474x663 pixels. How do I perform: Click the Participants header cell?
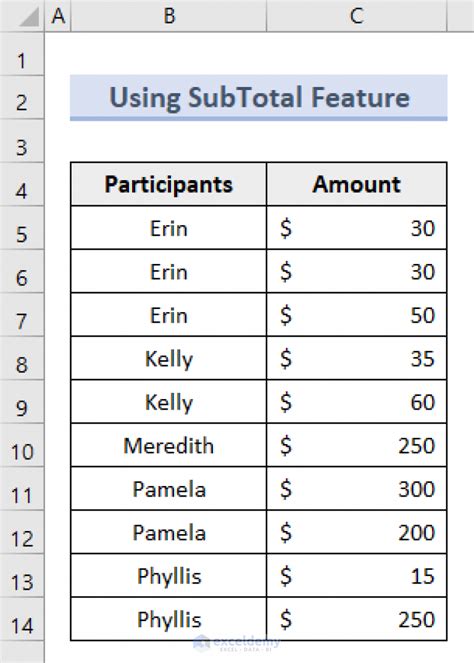pos(169,184)
